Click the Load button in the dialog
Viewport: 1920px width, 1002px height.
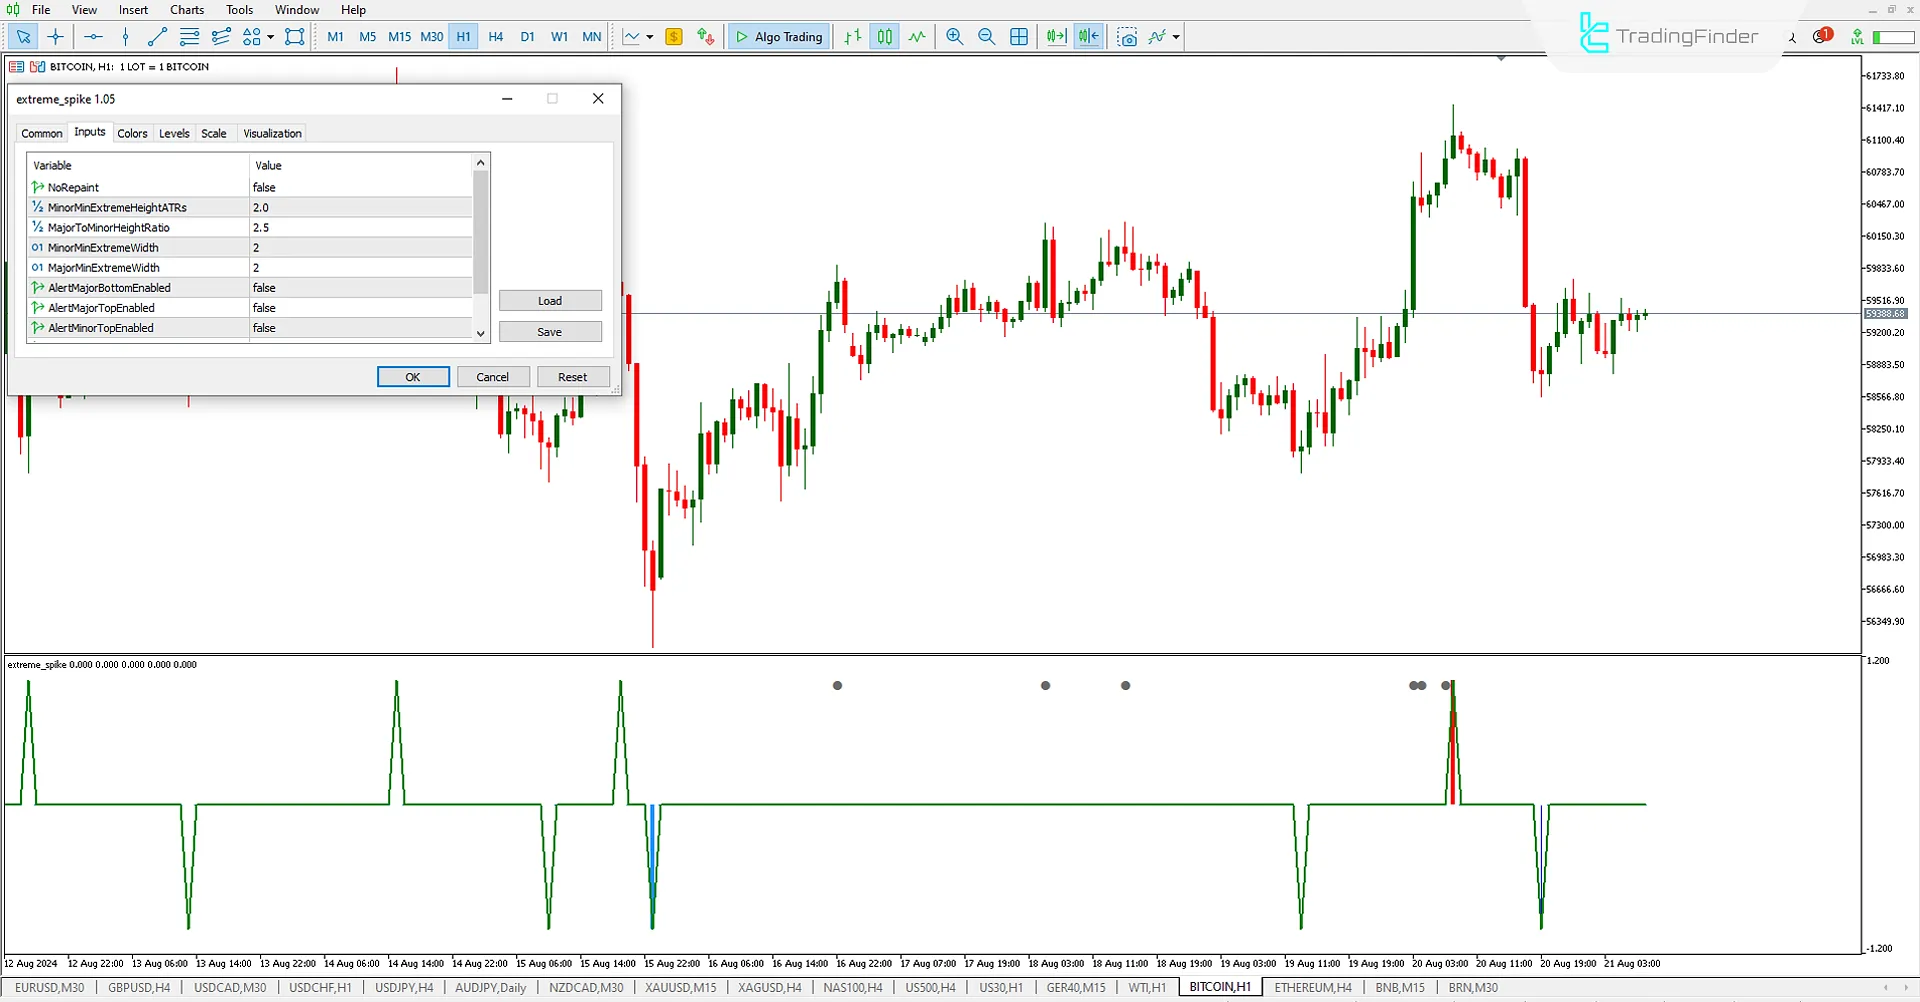coord(550,300)
